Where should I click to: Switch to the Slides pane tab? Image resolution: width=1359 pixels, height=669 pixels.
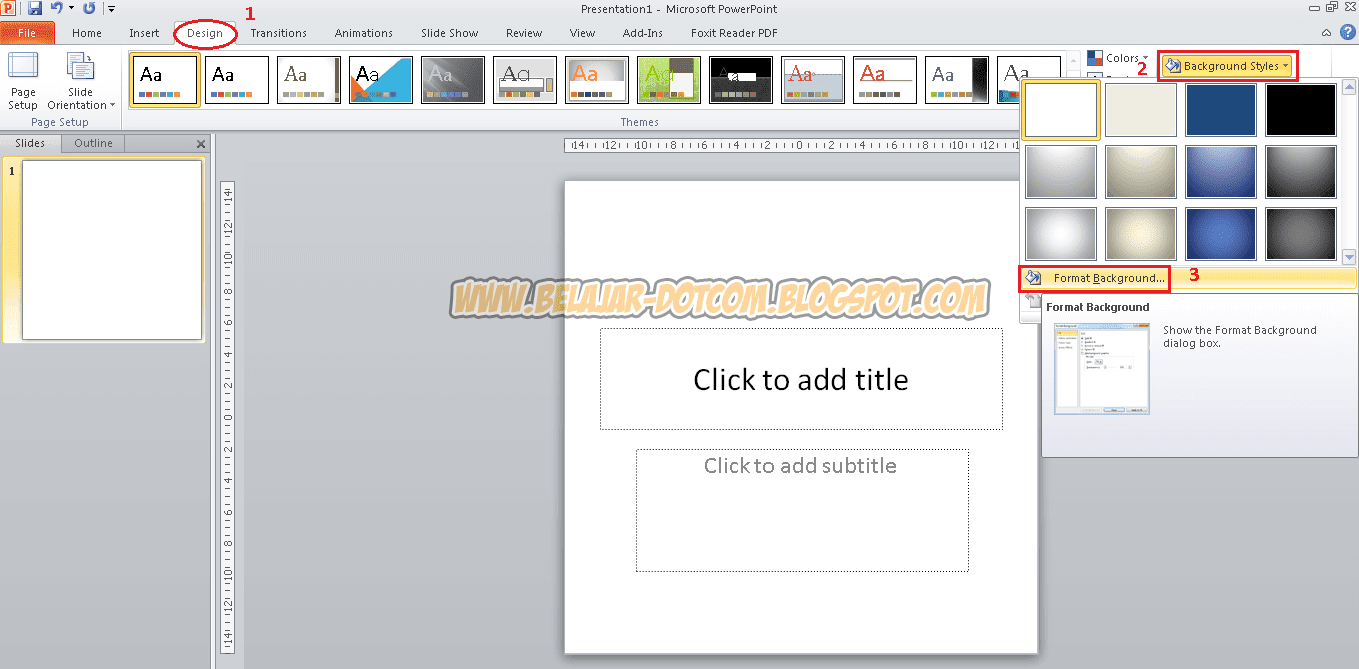pyautogui.click(x=30, y=143)
